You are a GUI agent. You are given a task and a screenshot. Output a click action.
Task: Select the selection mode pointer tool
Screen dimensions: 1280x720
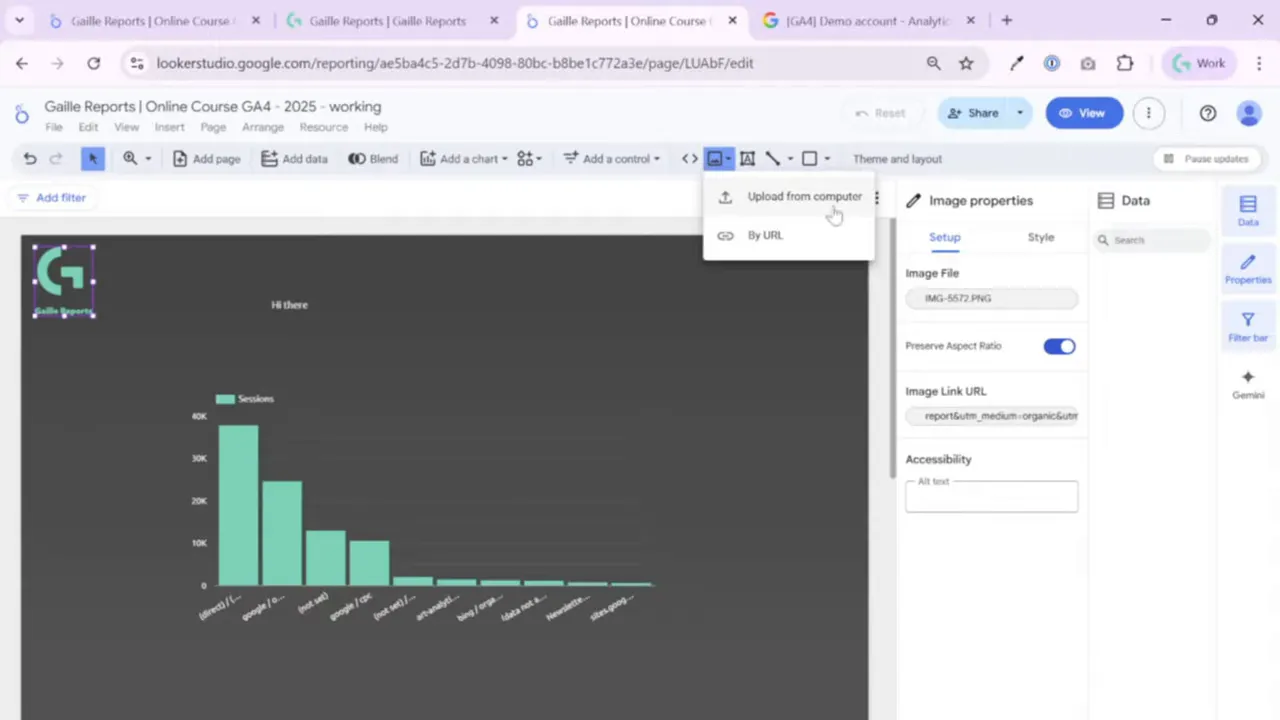tap(93, 159)
